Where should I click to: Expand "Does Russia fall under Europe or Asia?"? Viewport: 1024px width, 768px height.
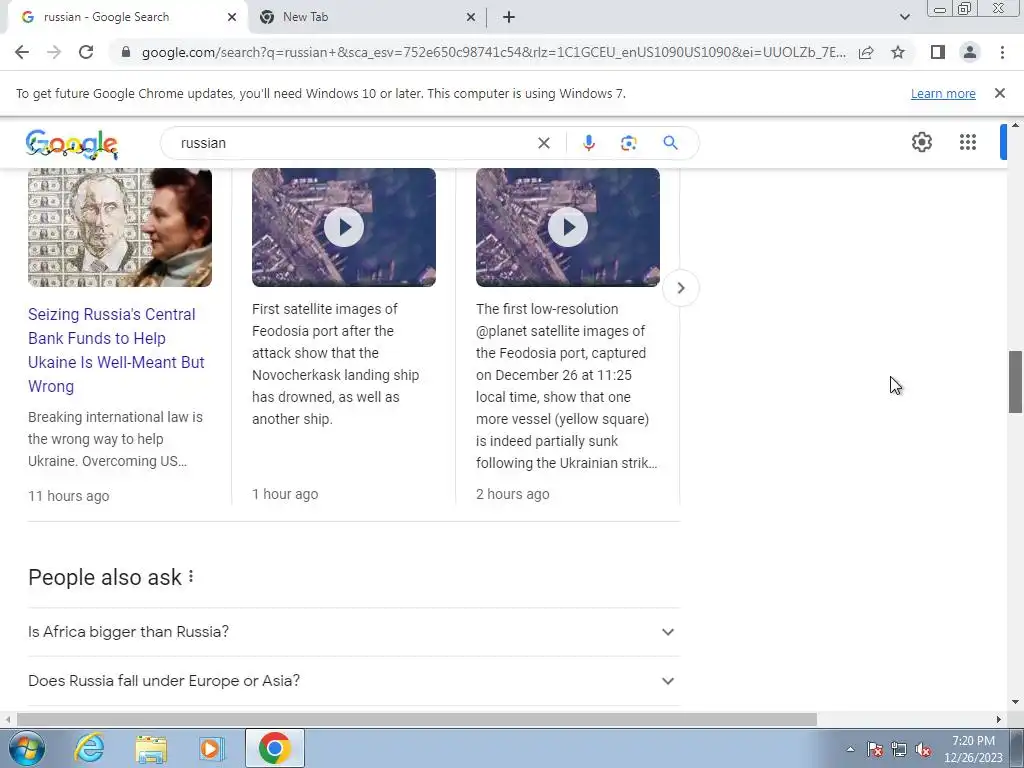click(353, 680)
